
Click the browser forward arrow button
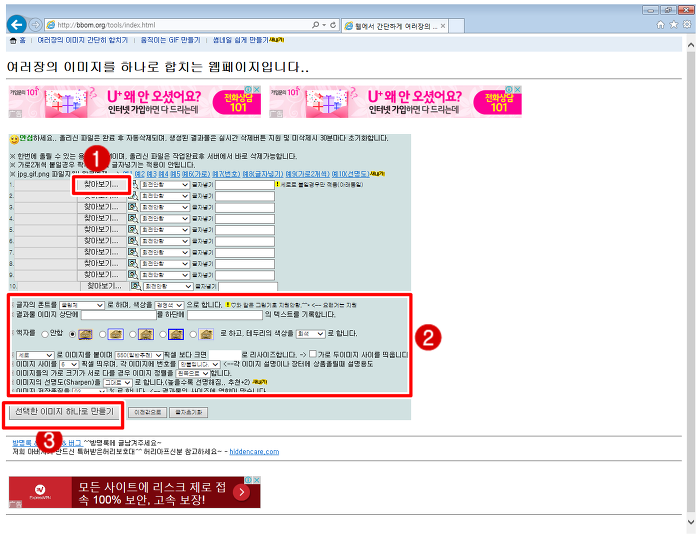click(x=35, y=25)
